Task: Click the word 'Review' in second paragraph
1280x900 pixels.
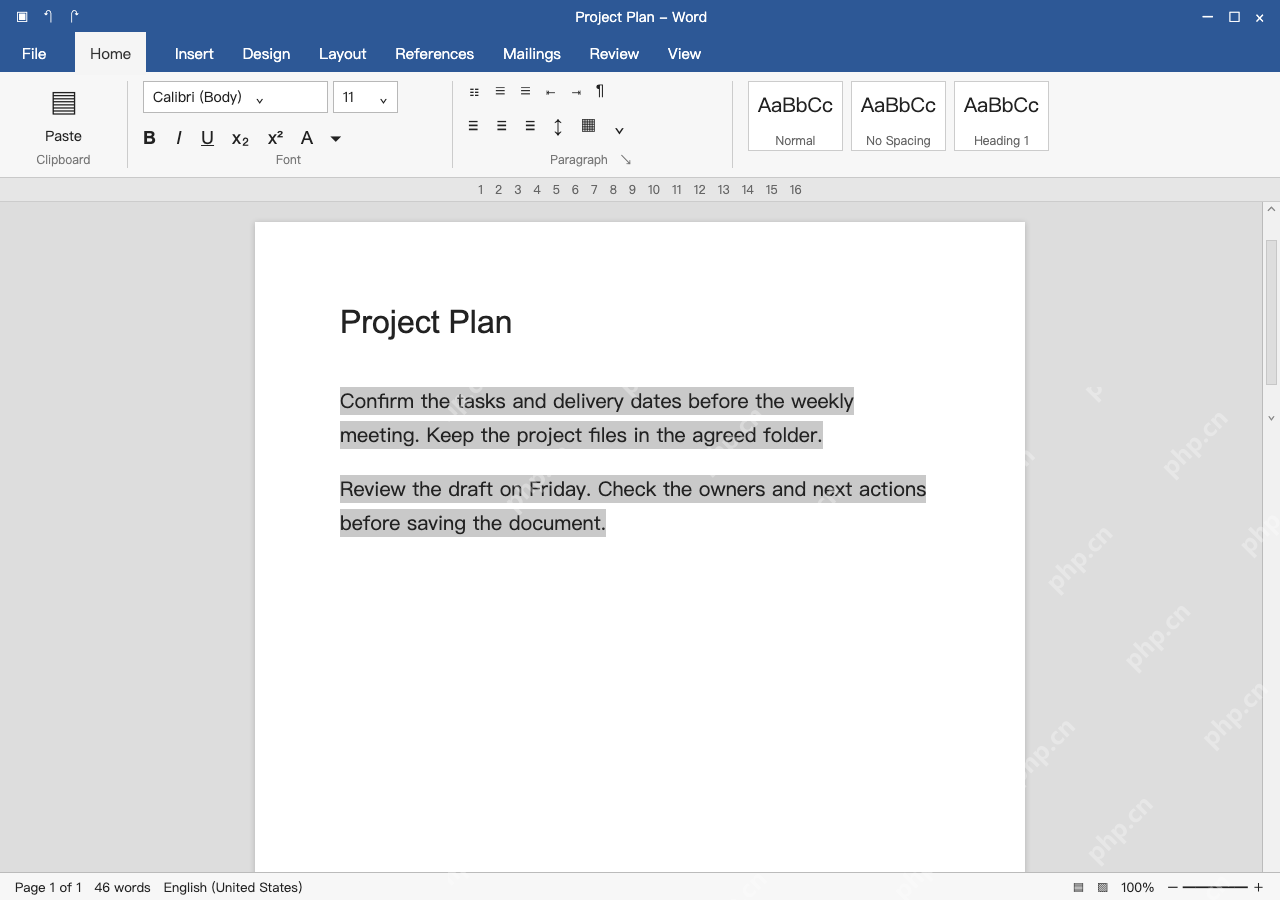Action: click(373, 490)
